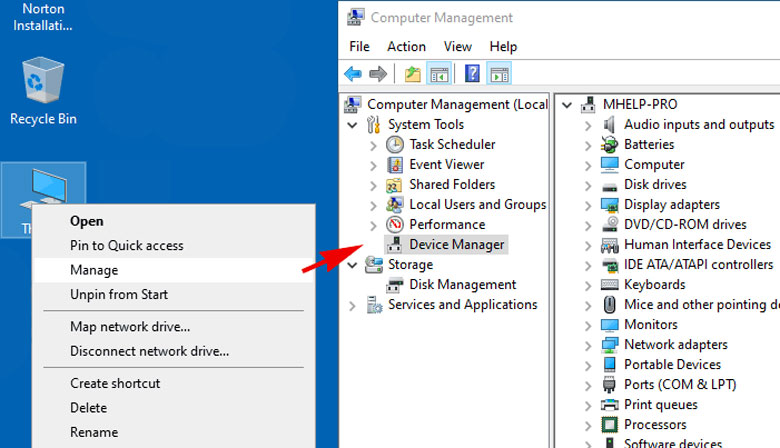Click the Help book icon in toolbar
This screenshot has width=780, height=448.
tap(472, 74)
